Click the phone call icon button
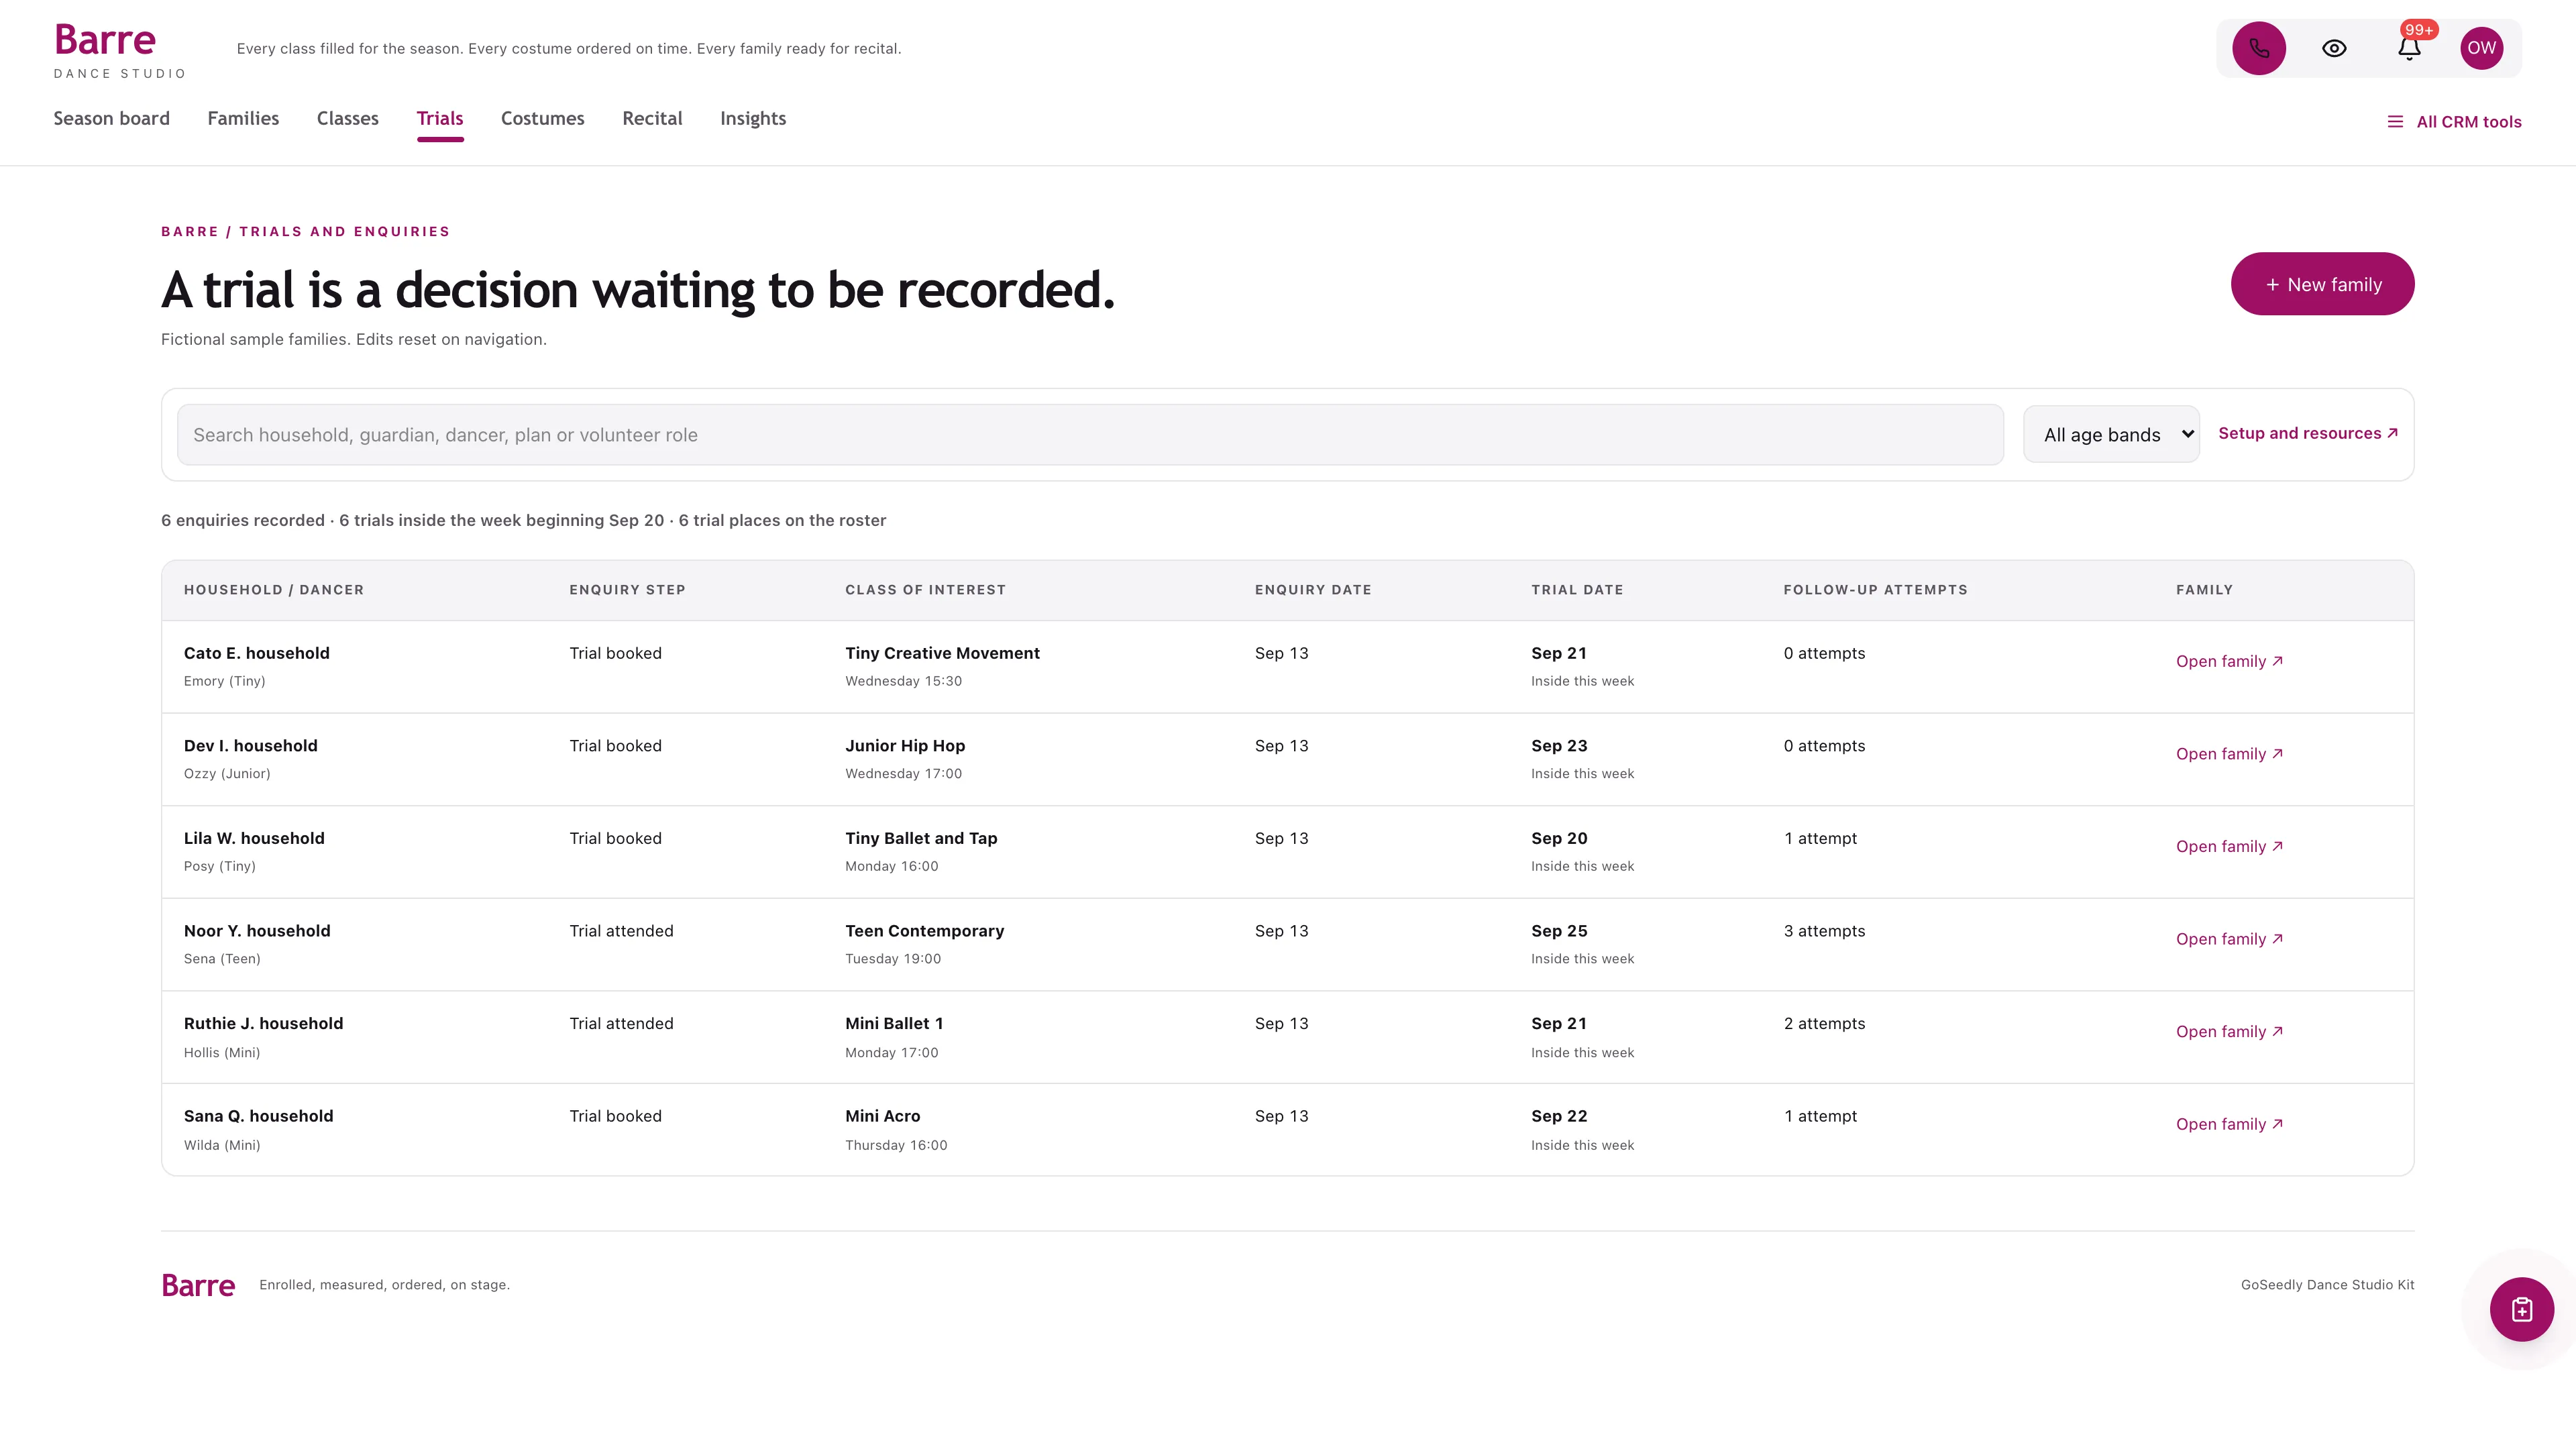This screenshot has width=2576, height=1449. click(2259, 48)
